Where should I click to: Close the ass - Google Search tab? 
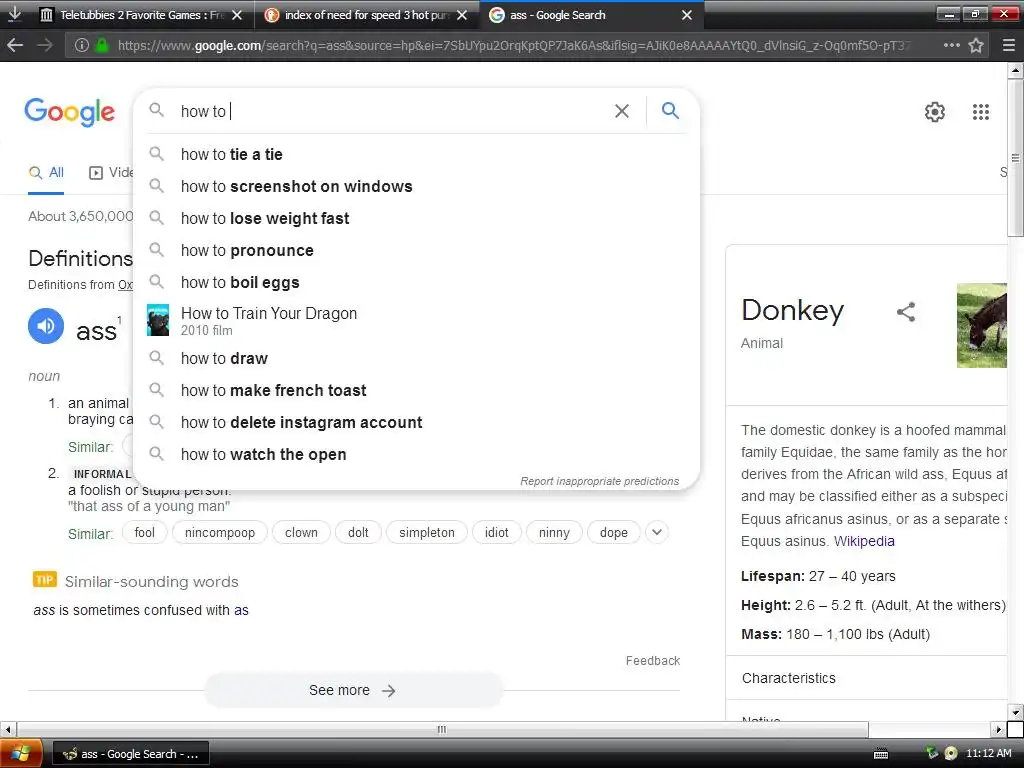click(686, 14)
